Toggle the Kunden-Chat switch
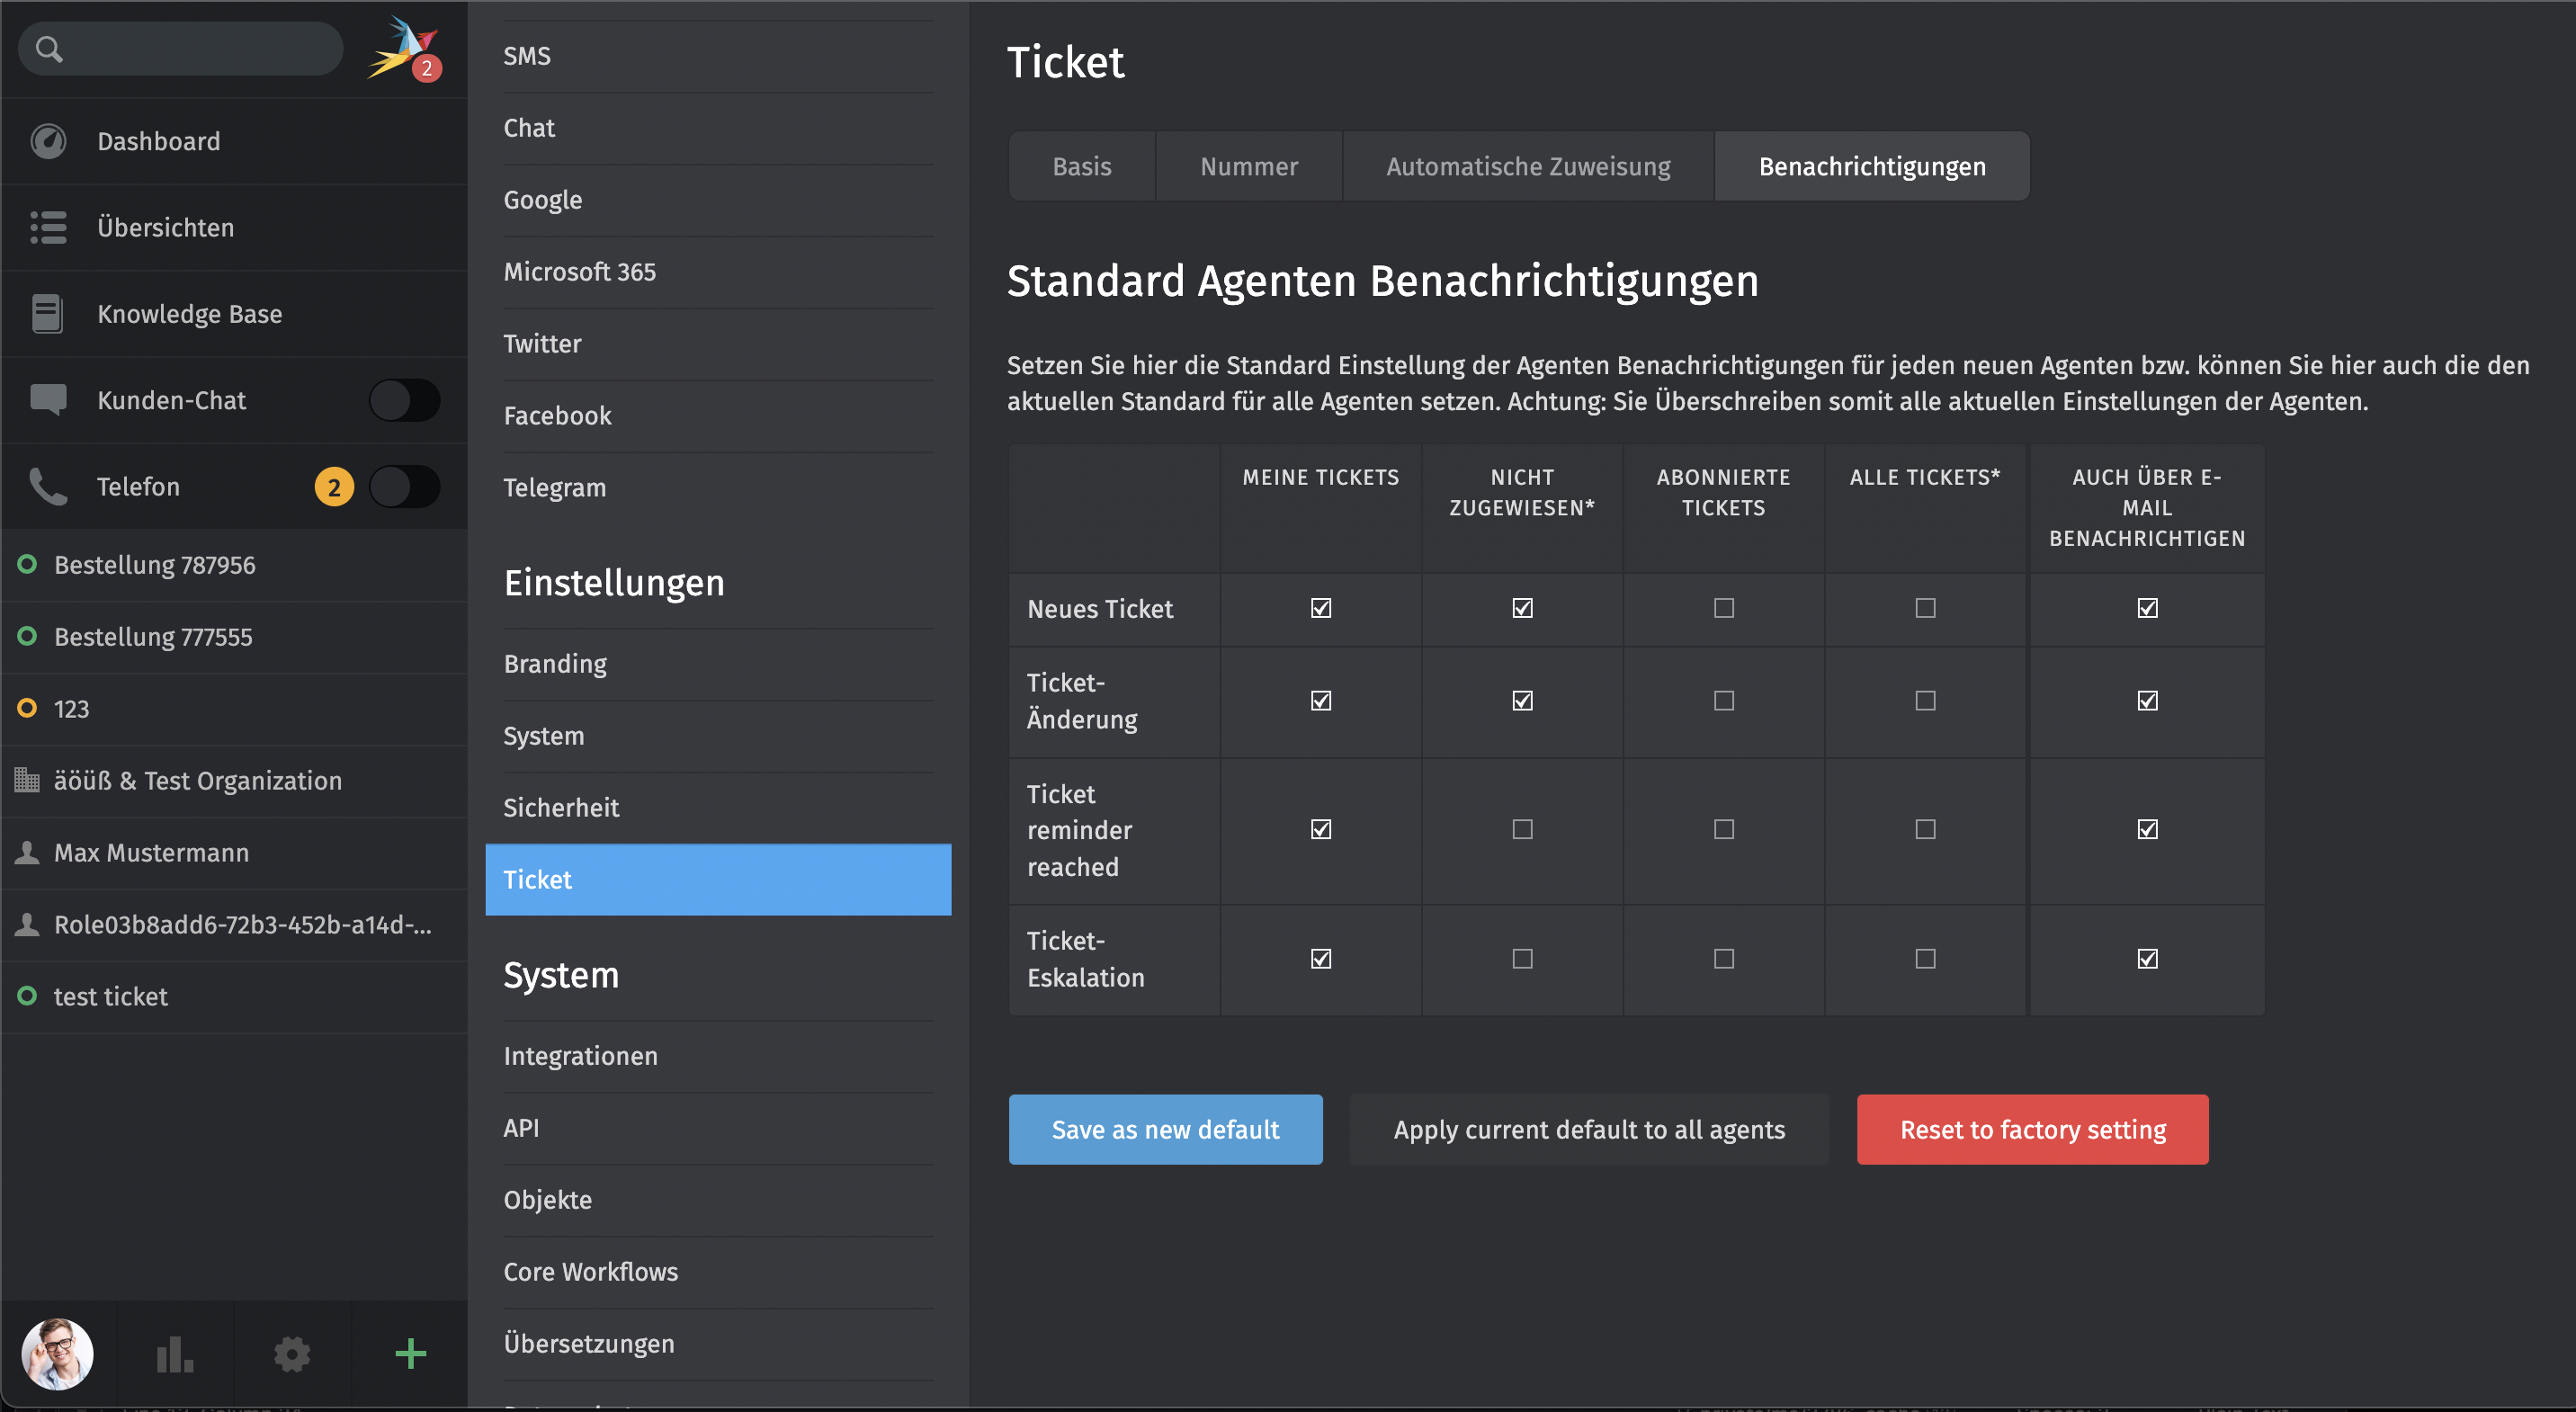The width and height of the screenshot is (2576, 1412). click(404, 400)
